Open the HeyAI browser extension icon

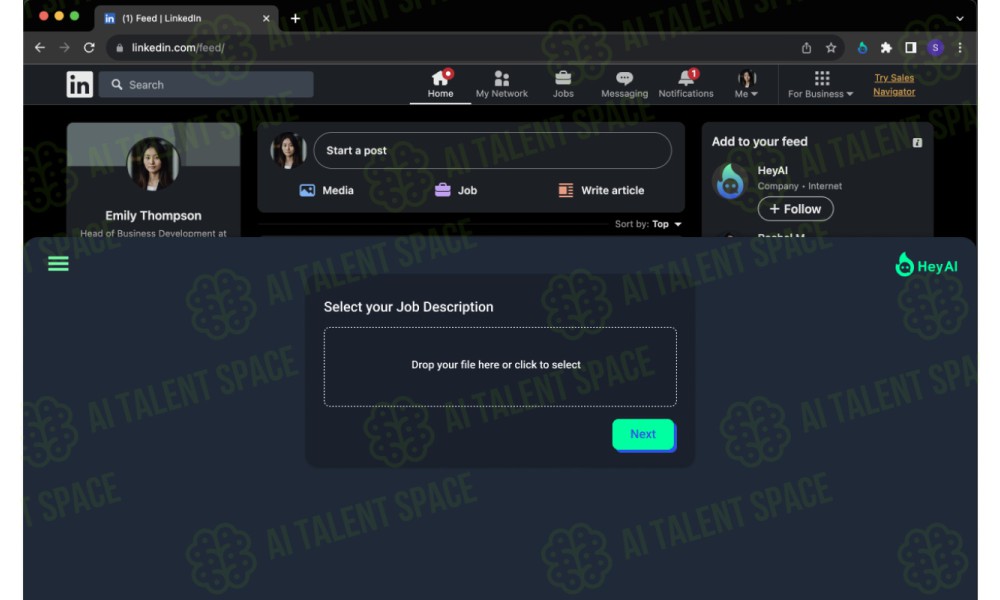pos(862,48)
